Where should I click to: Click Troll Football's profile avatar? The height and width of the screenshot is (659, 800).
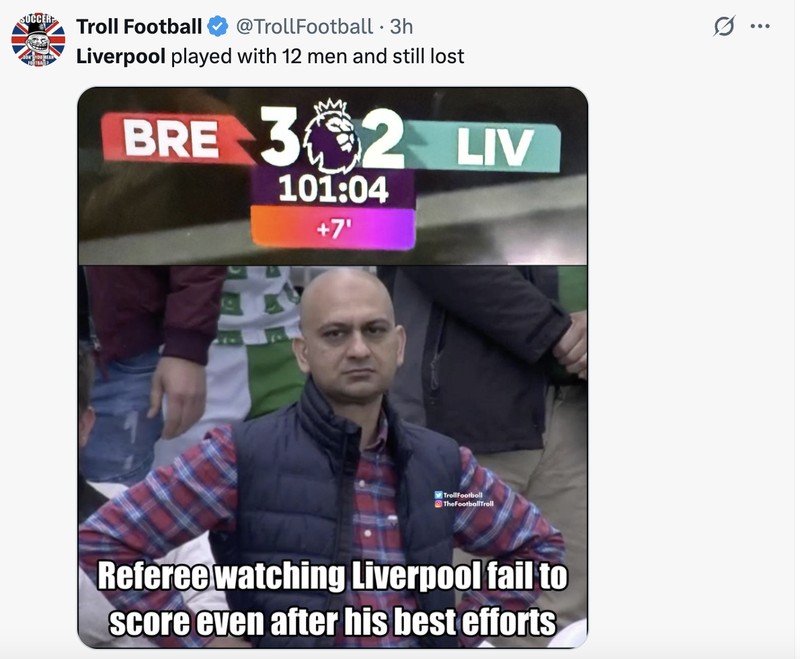(38, 37)
